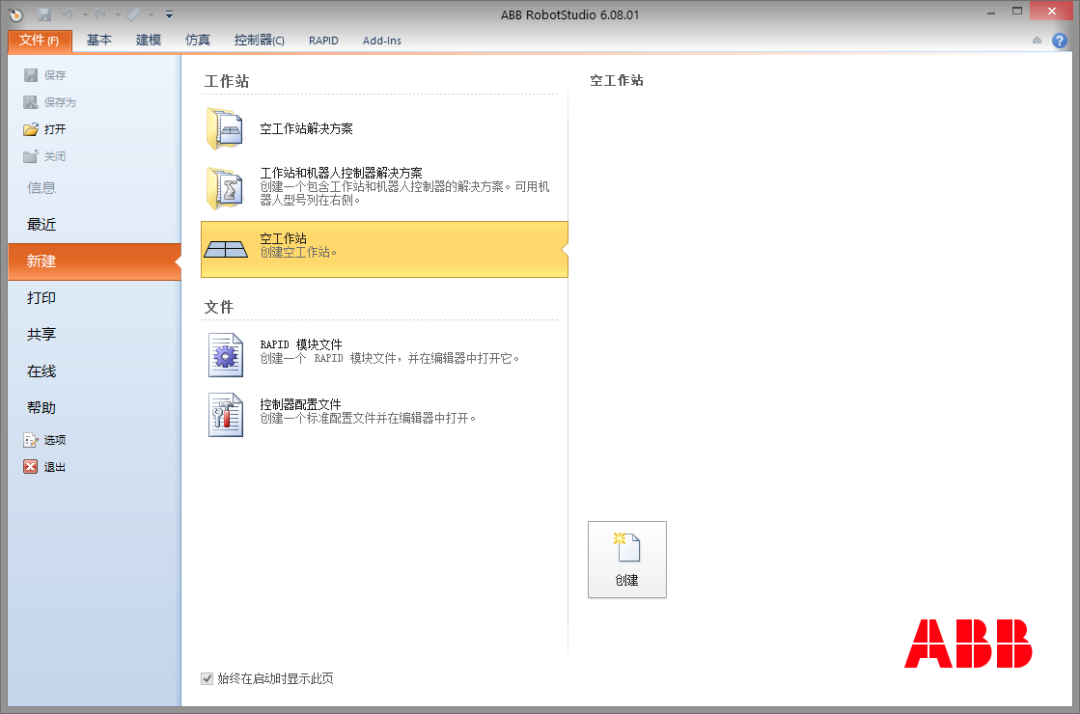Switch to the 建模 ribbon tab
The height and width of the screenshot is (714, 1080).
pyautogui.click(x=148, y=41)
